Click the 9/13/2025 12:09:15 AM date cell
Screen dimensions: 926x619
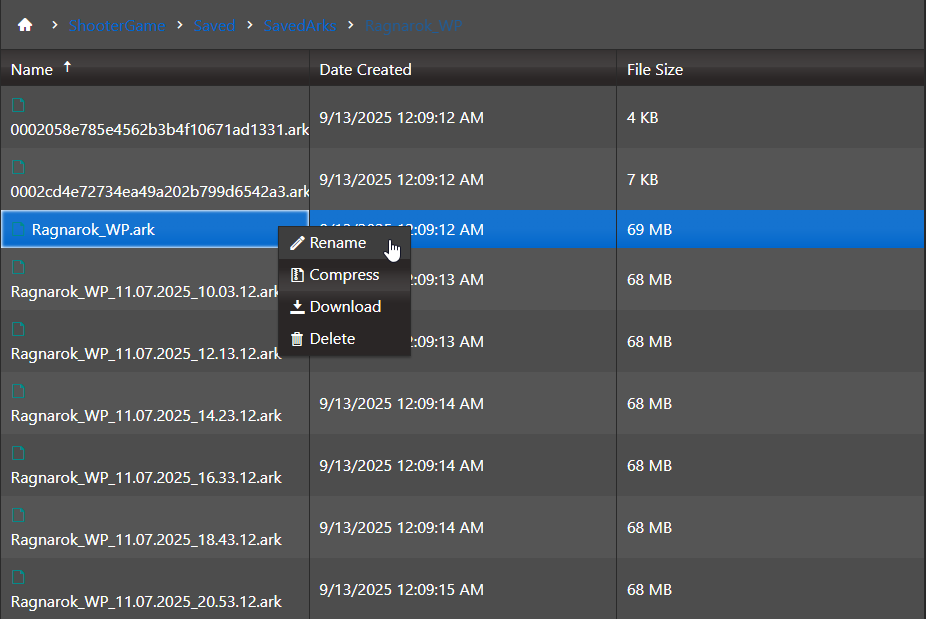click(x=462, y=589)
